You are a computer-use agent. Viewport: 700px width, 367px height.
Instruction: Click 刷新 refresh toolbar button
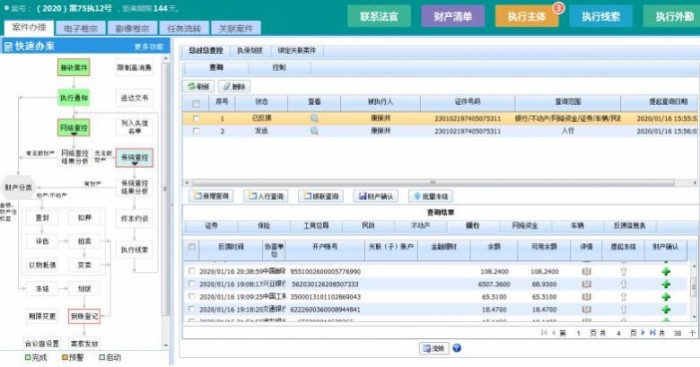click(198, 86)
